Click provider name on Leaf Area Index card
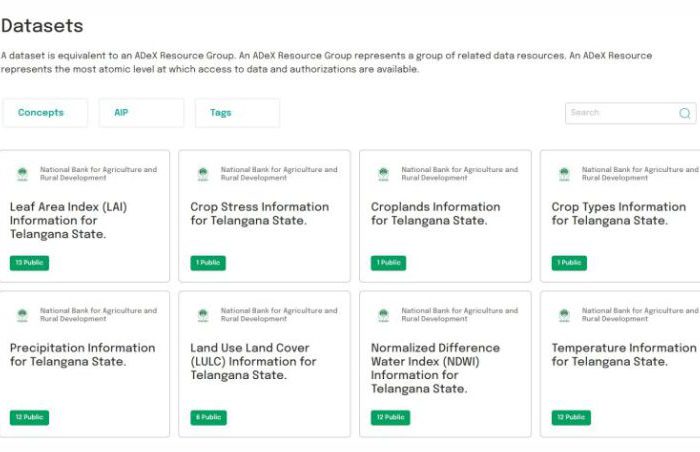 coord(98,173)
